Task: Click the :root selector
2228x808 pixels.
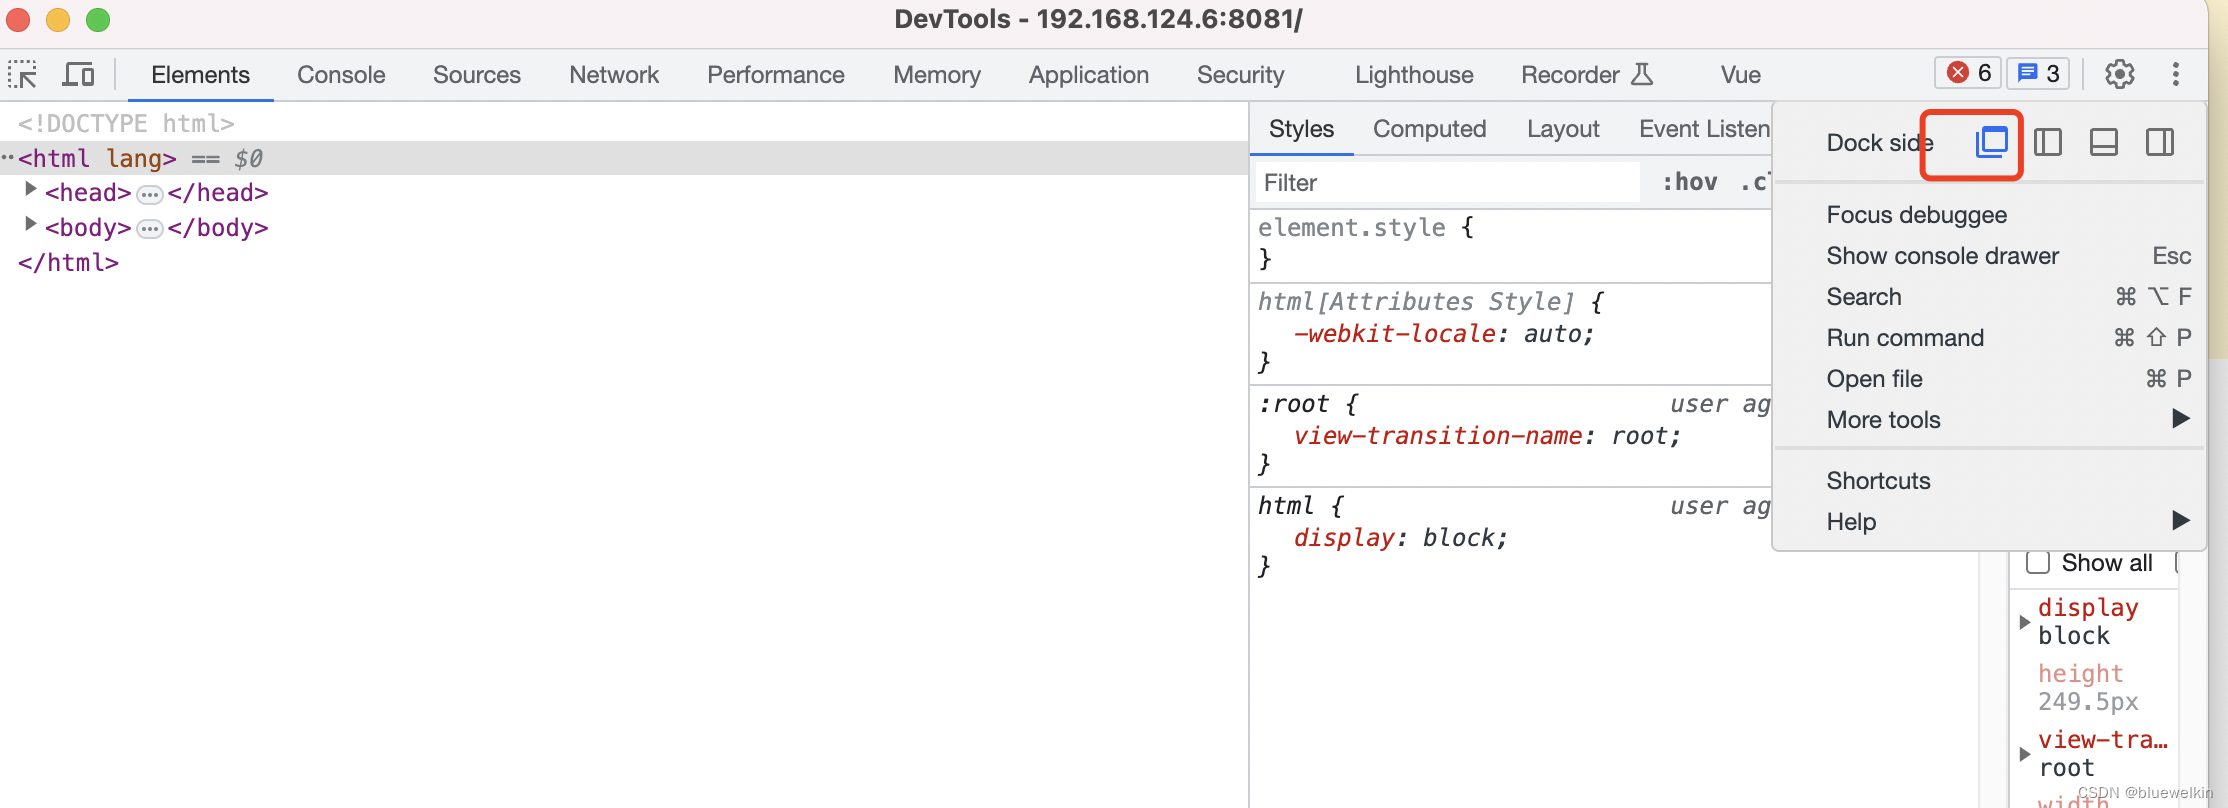Action: pos(1293,403)
